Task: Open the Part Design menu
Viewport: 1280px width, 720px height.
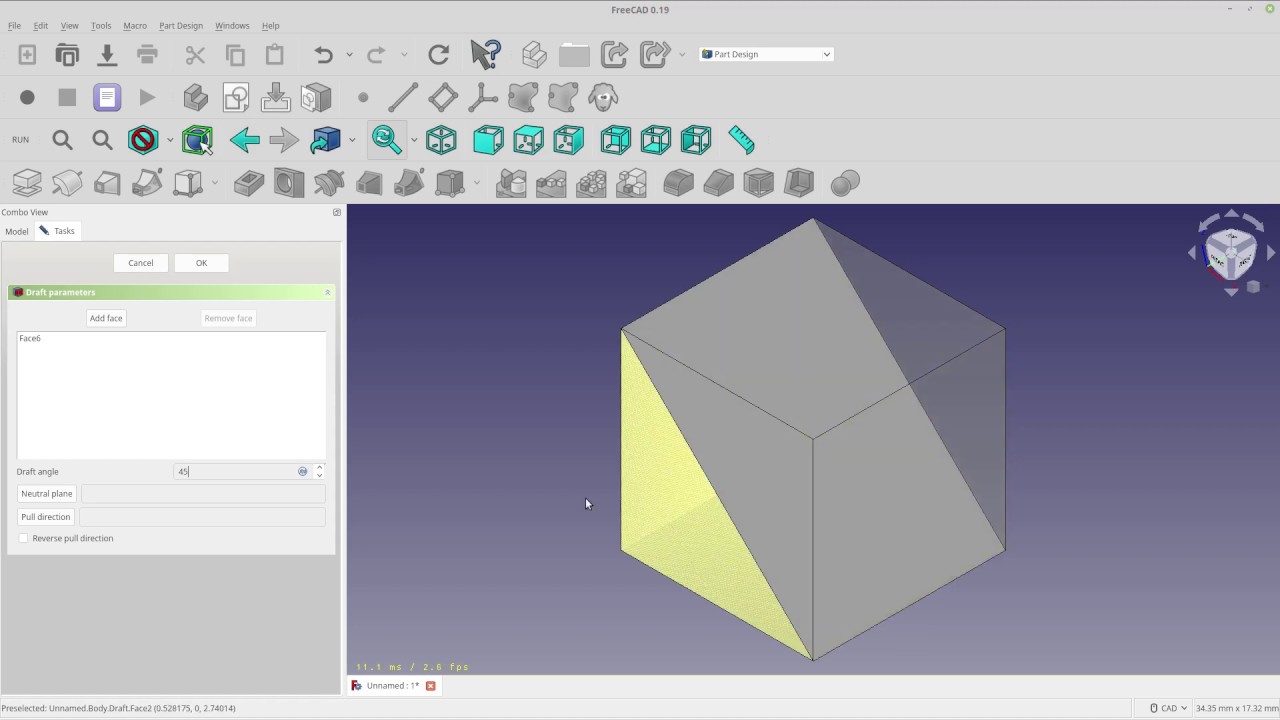Action: pyautogui.click(x=181, y=25)
